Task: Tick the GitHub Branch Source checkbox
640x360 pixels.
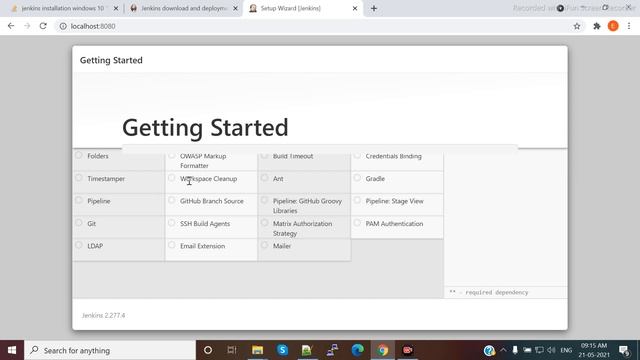Action: click(x=171, y=200)
